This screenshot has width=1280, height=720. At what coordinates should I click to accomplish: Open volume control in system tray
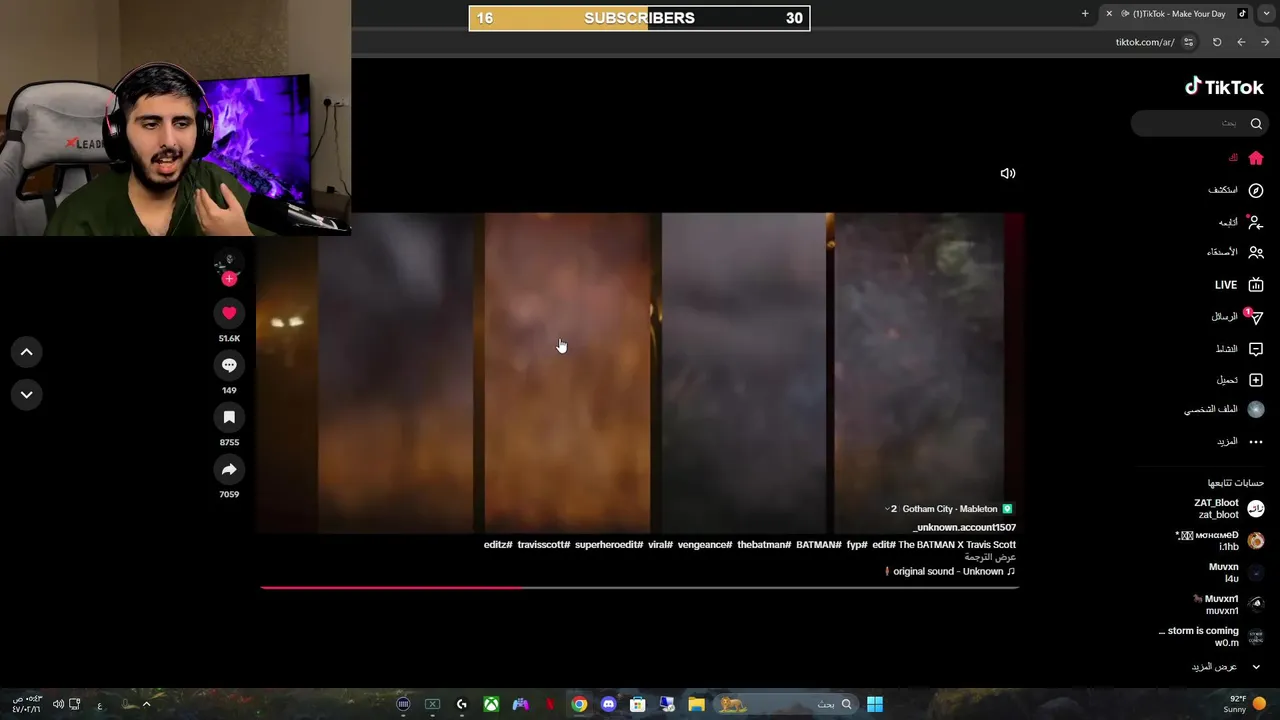click(x=58, y=704)
